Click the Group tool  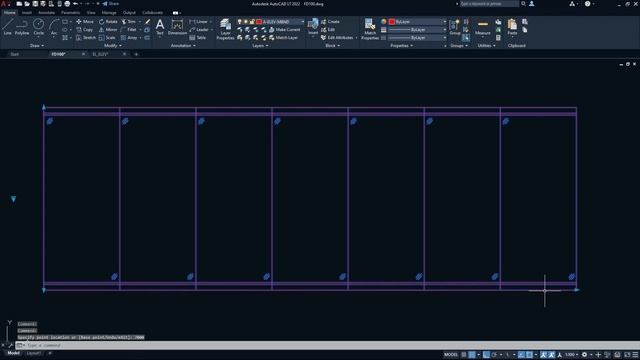tap(455, 27)
